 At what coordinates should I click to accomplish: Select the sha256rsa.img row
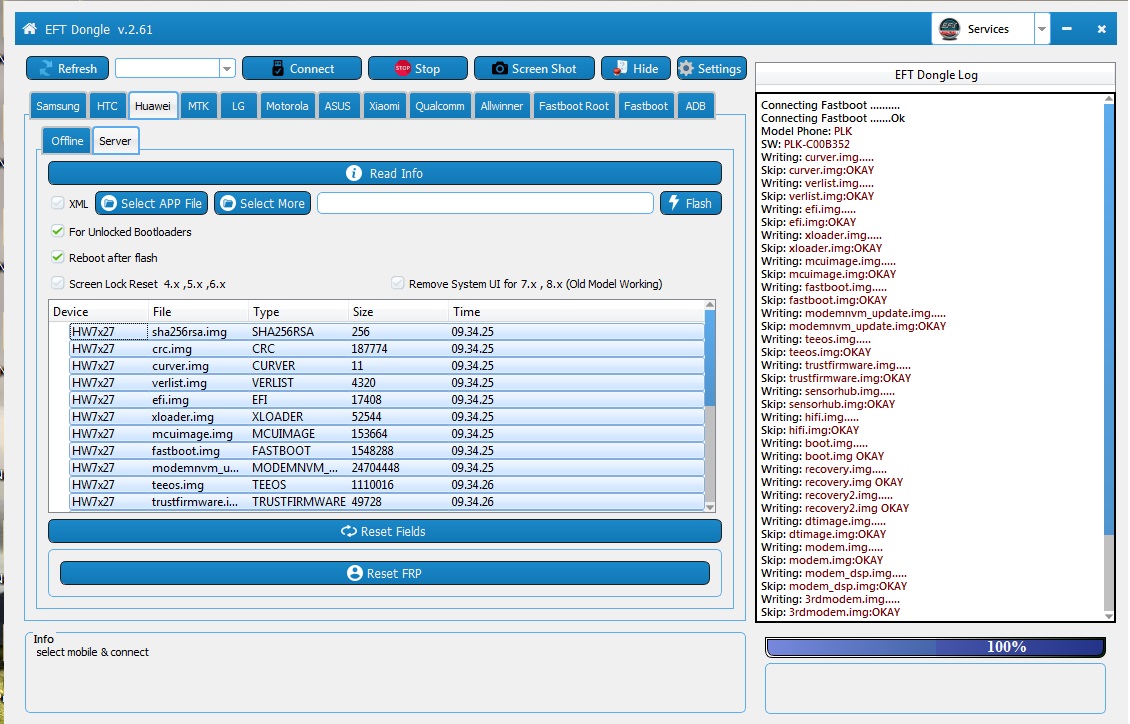coord(386,331)
